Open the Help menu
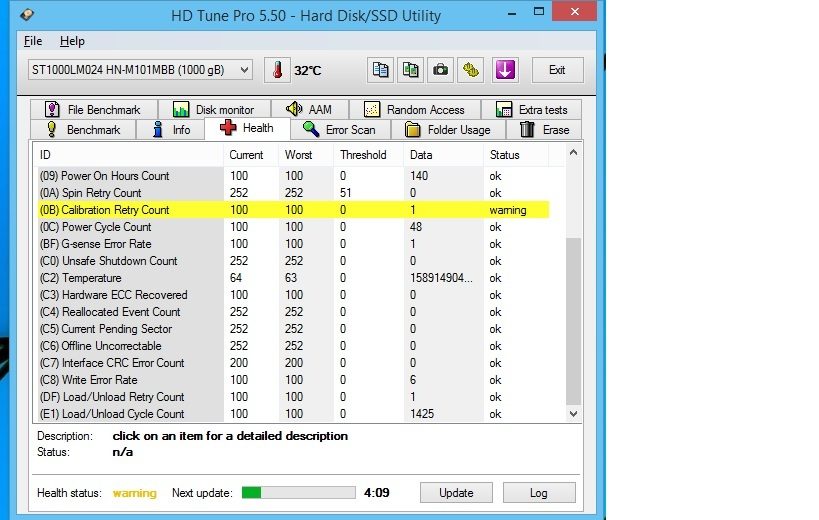 pos(72,41)
